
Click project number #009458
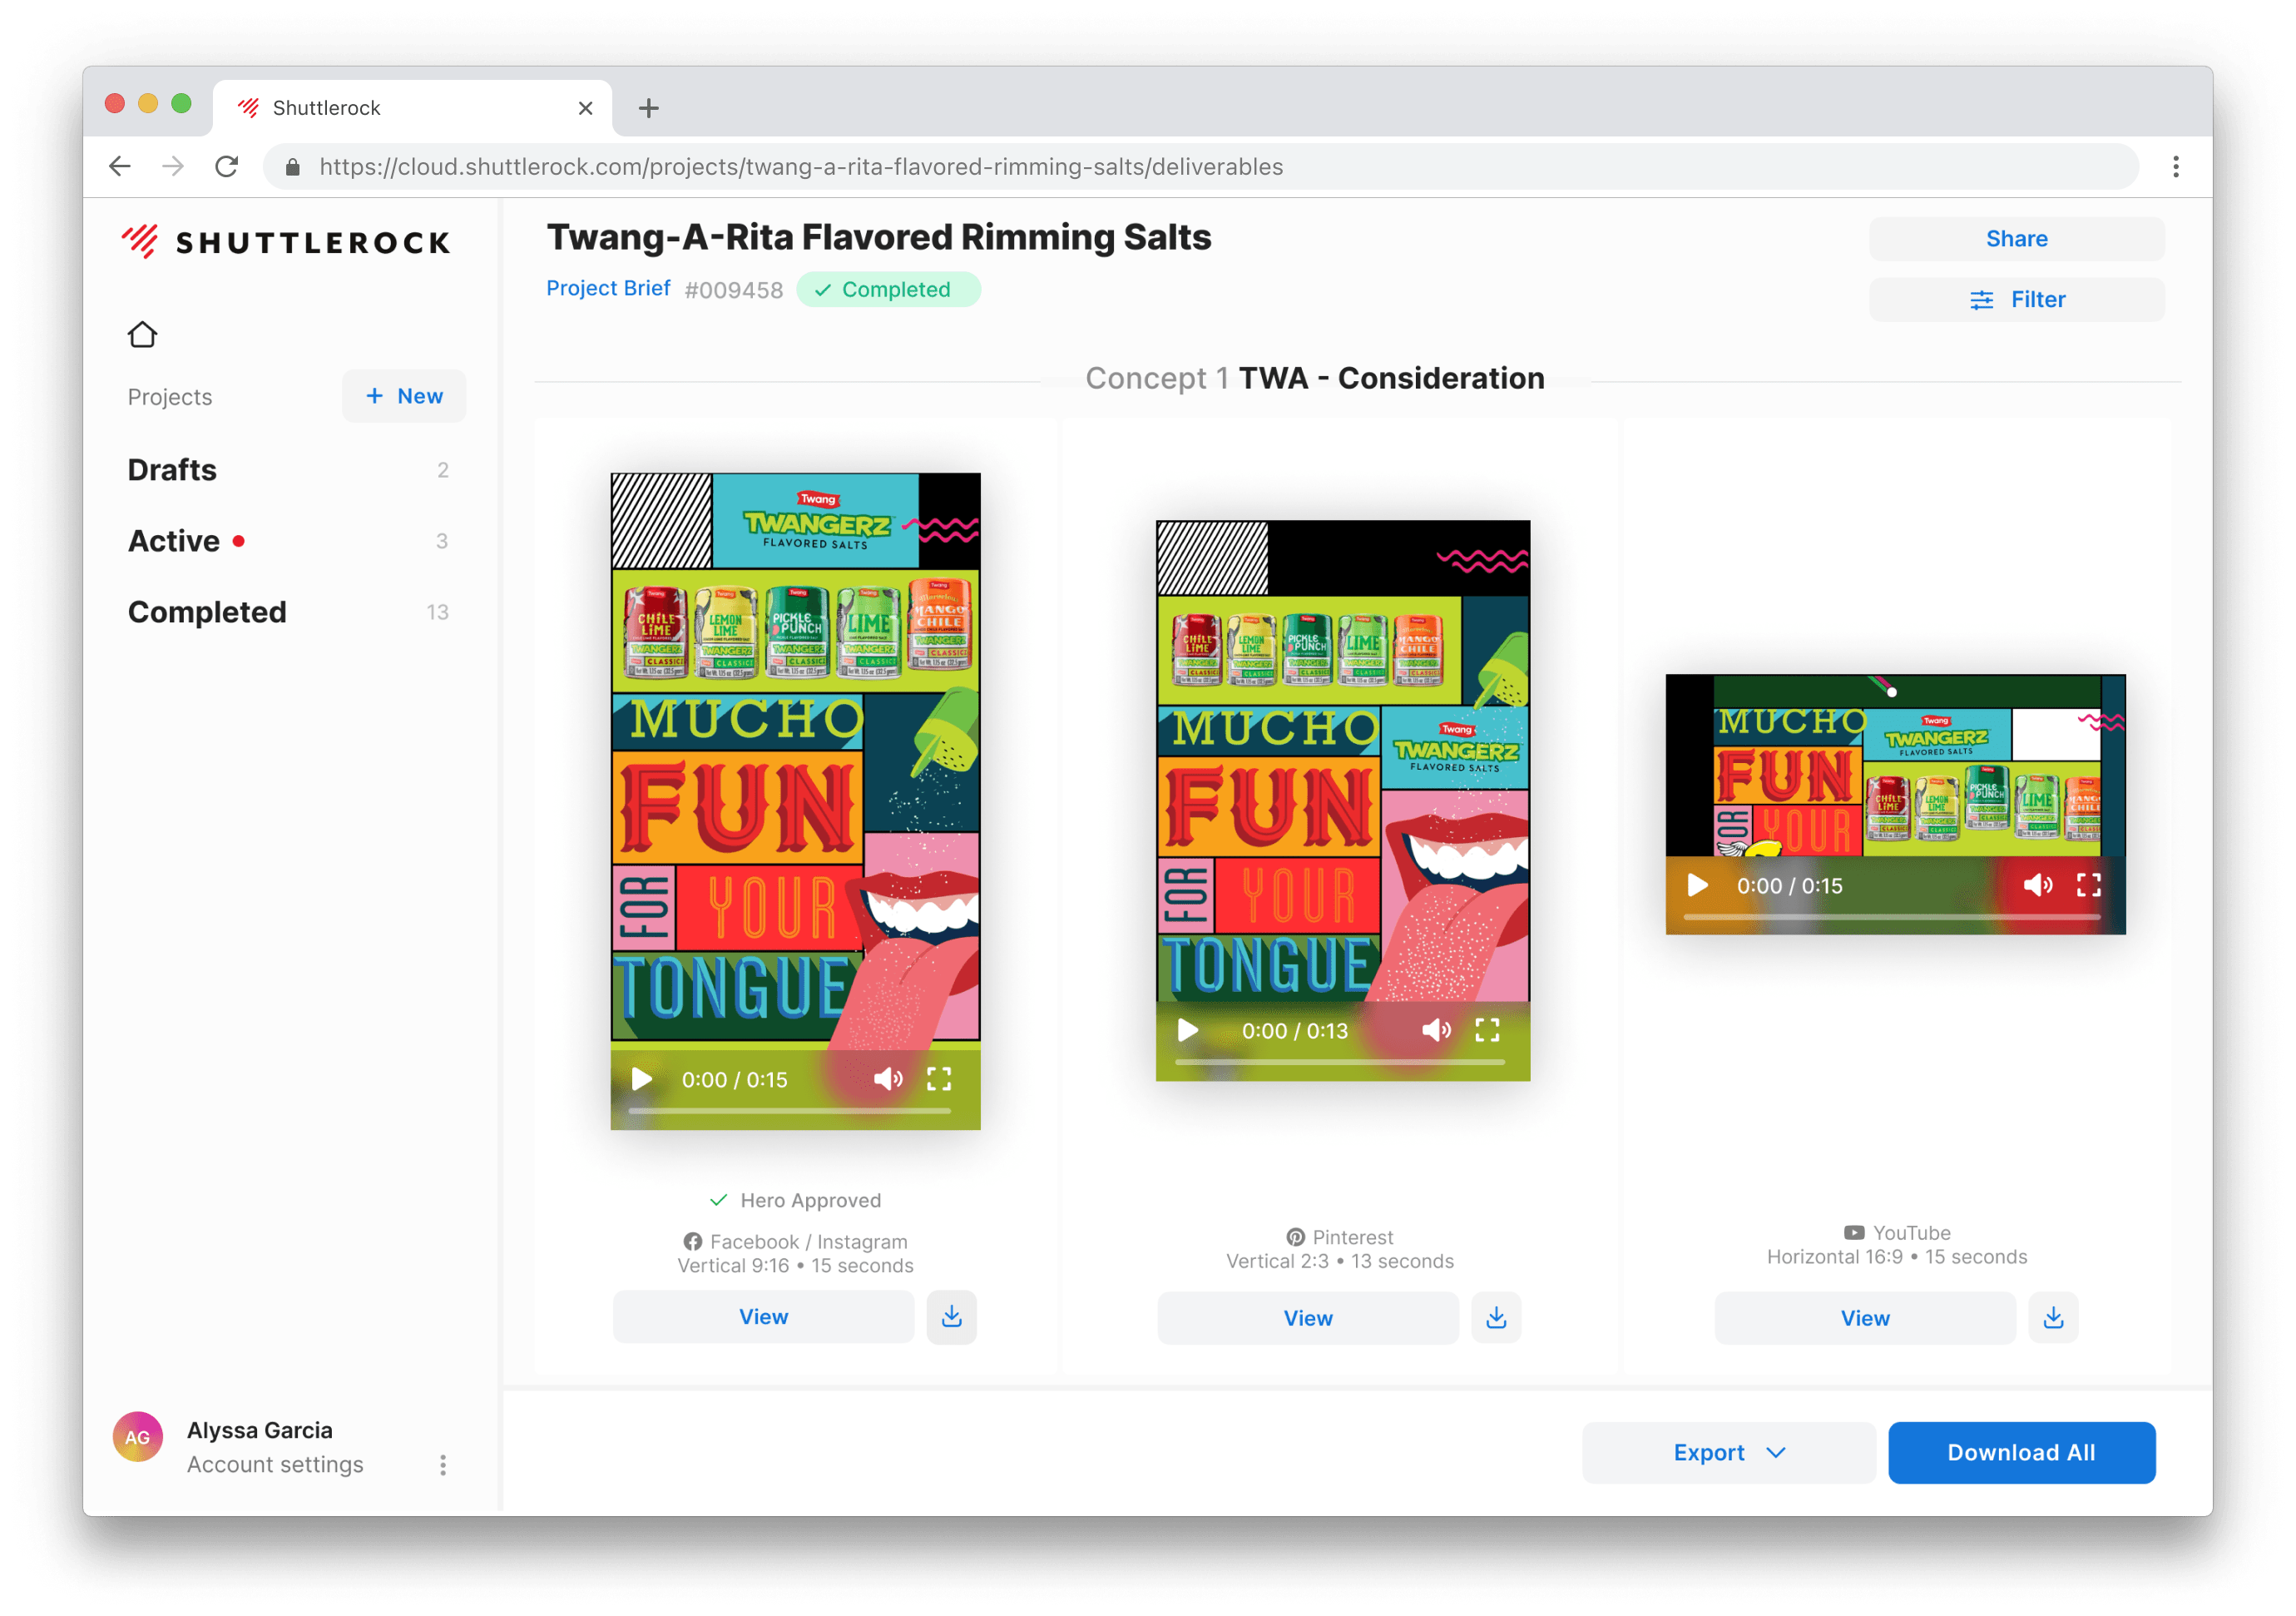pos(734,290)
